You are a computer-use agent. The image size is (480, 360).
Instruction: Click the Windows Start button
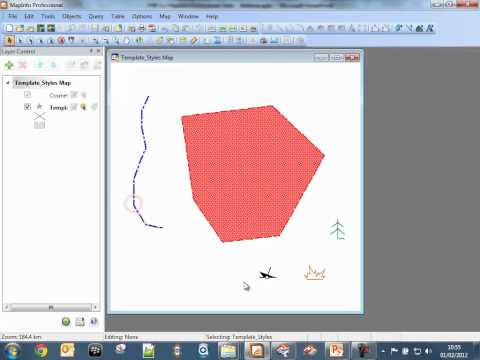pos(12,351)
